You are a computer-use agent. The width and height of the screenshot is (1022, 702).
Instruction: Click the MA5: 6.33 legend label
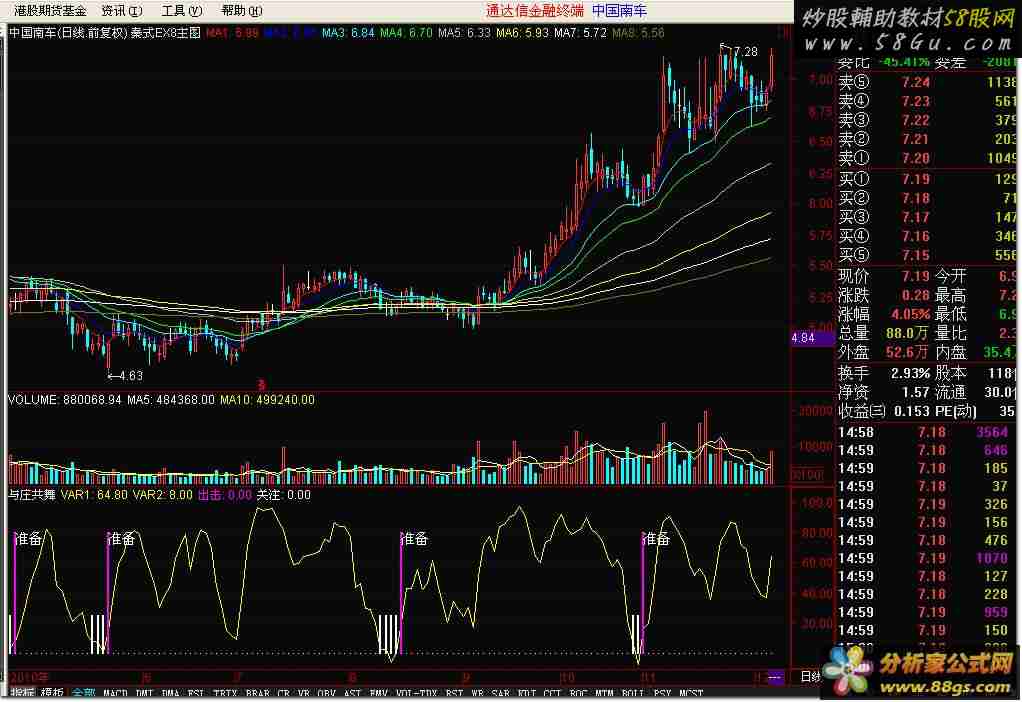(x=464, y=33)
